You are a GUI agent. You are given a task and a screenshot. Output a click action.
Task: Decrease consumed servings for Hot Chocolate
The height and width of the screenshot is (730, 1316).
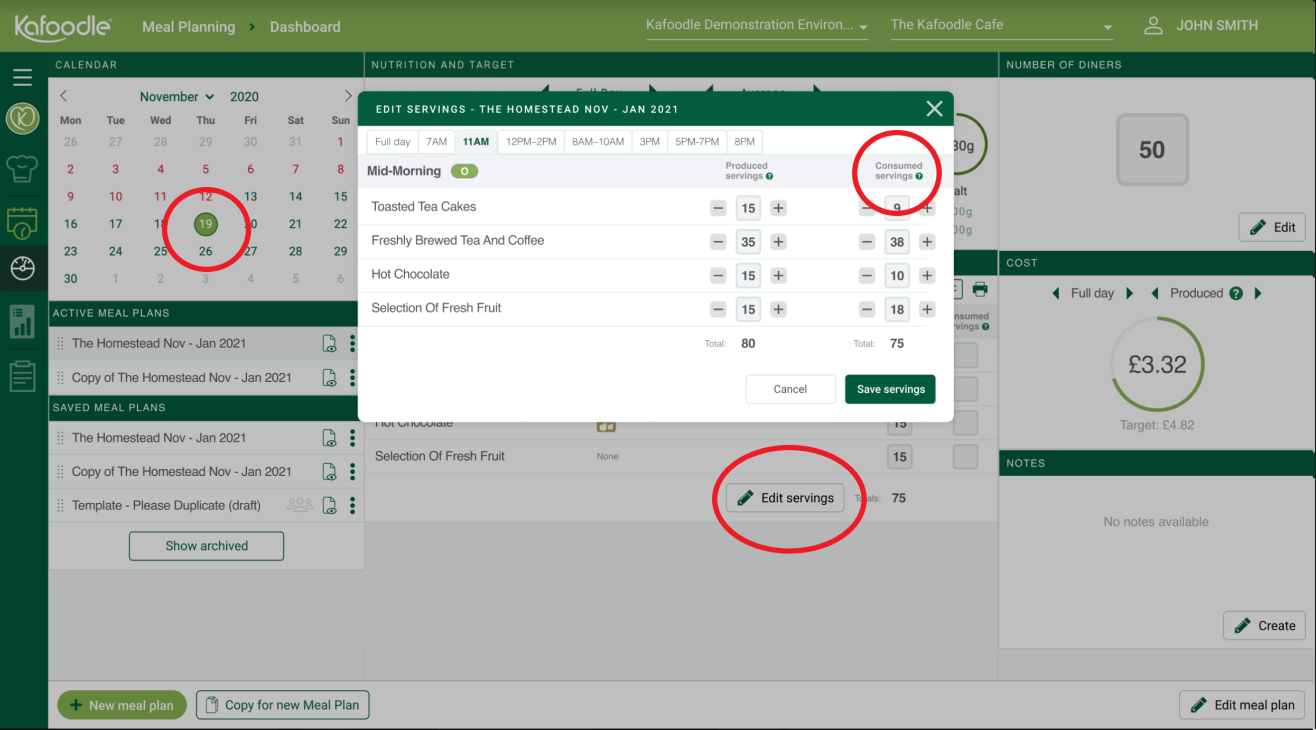point(867,276)
